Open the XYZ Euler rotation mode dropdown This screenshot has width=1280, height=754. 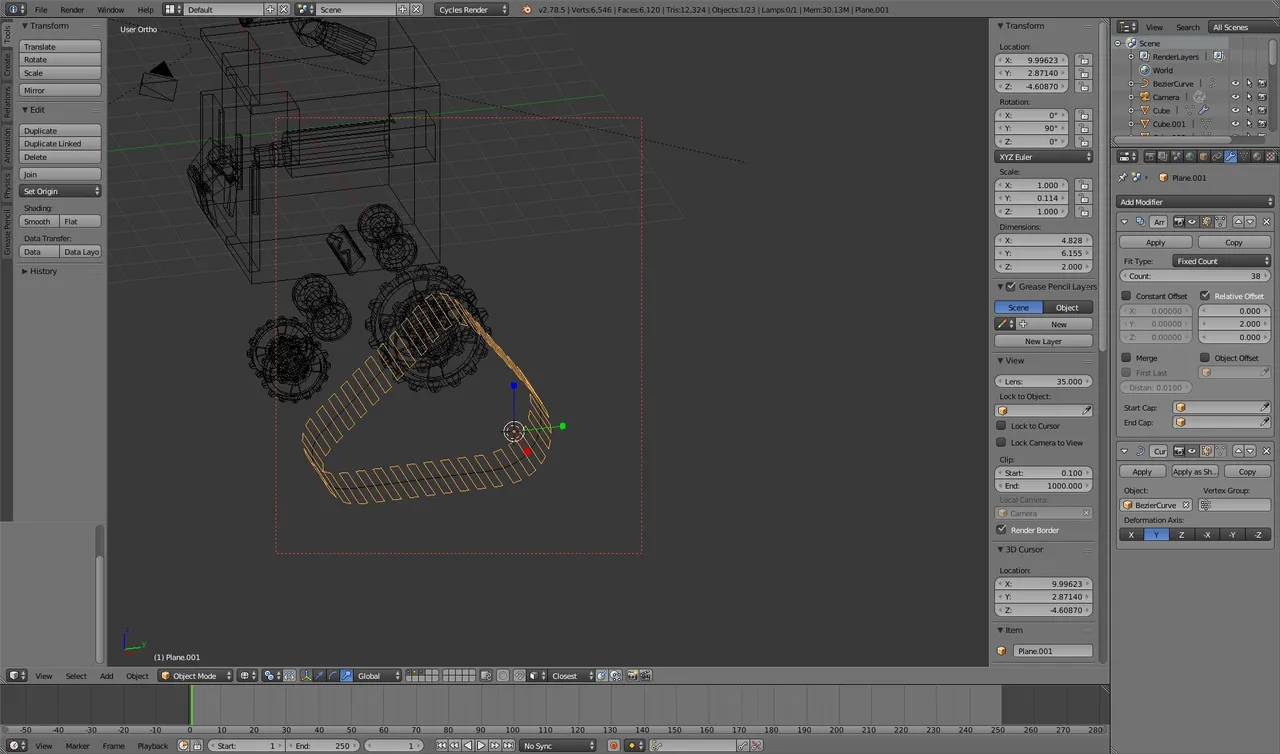pos(1044,157)
